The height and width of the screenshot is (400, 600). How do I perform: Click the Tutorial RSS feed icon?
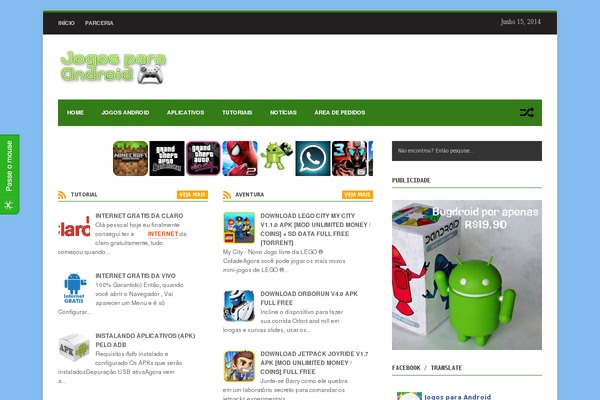tap(62, 195)
